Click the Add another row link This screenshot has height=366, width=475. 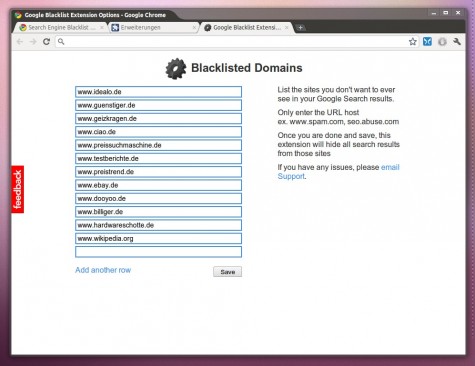103,270
